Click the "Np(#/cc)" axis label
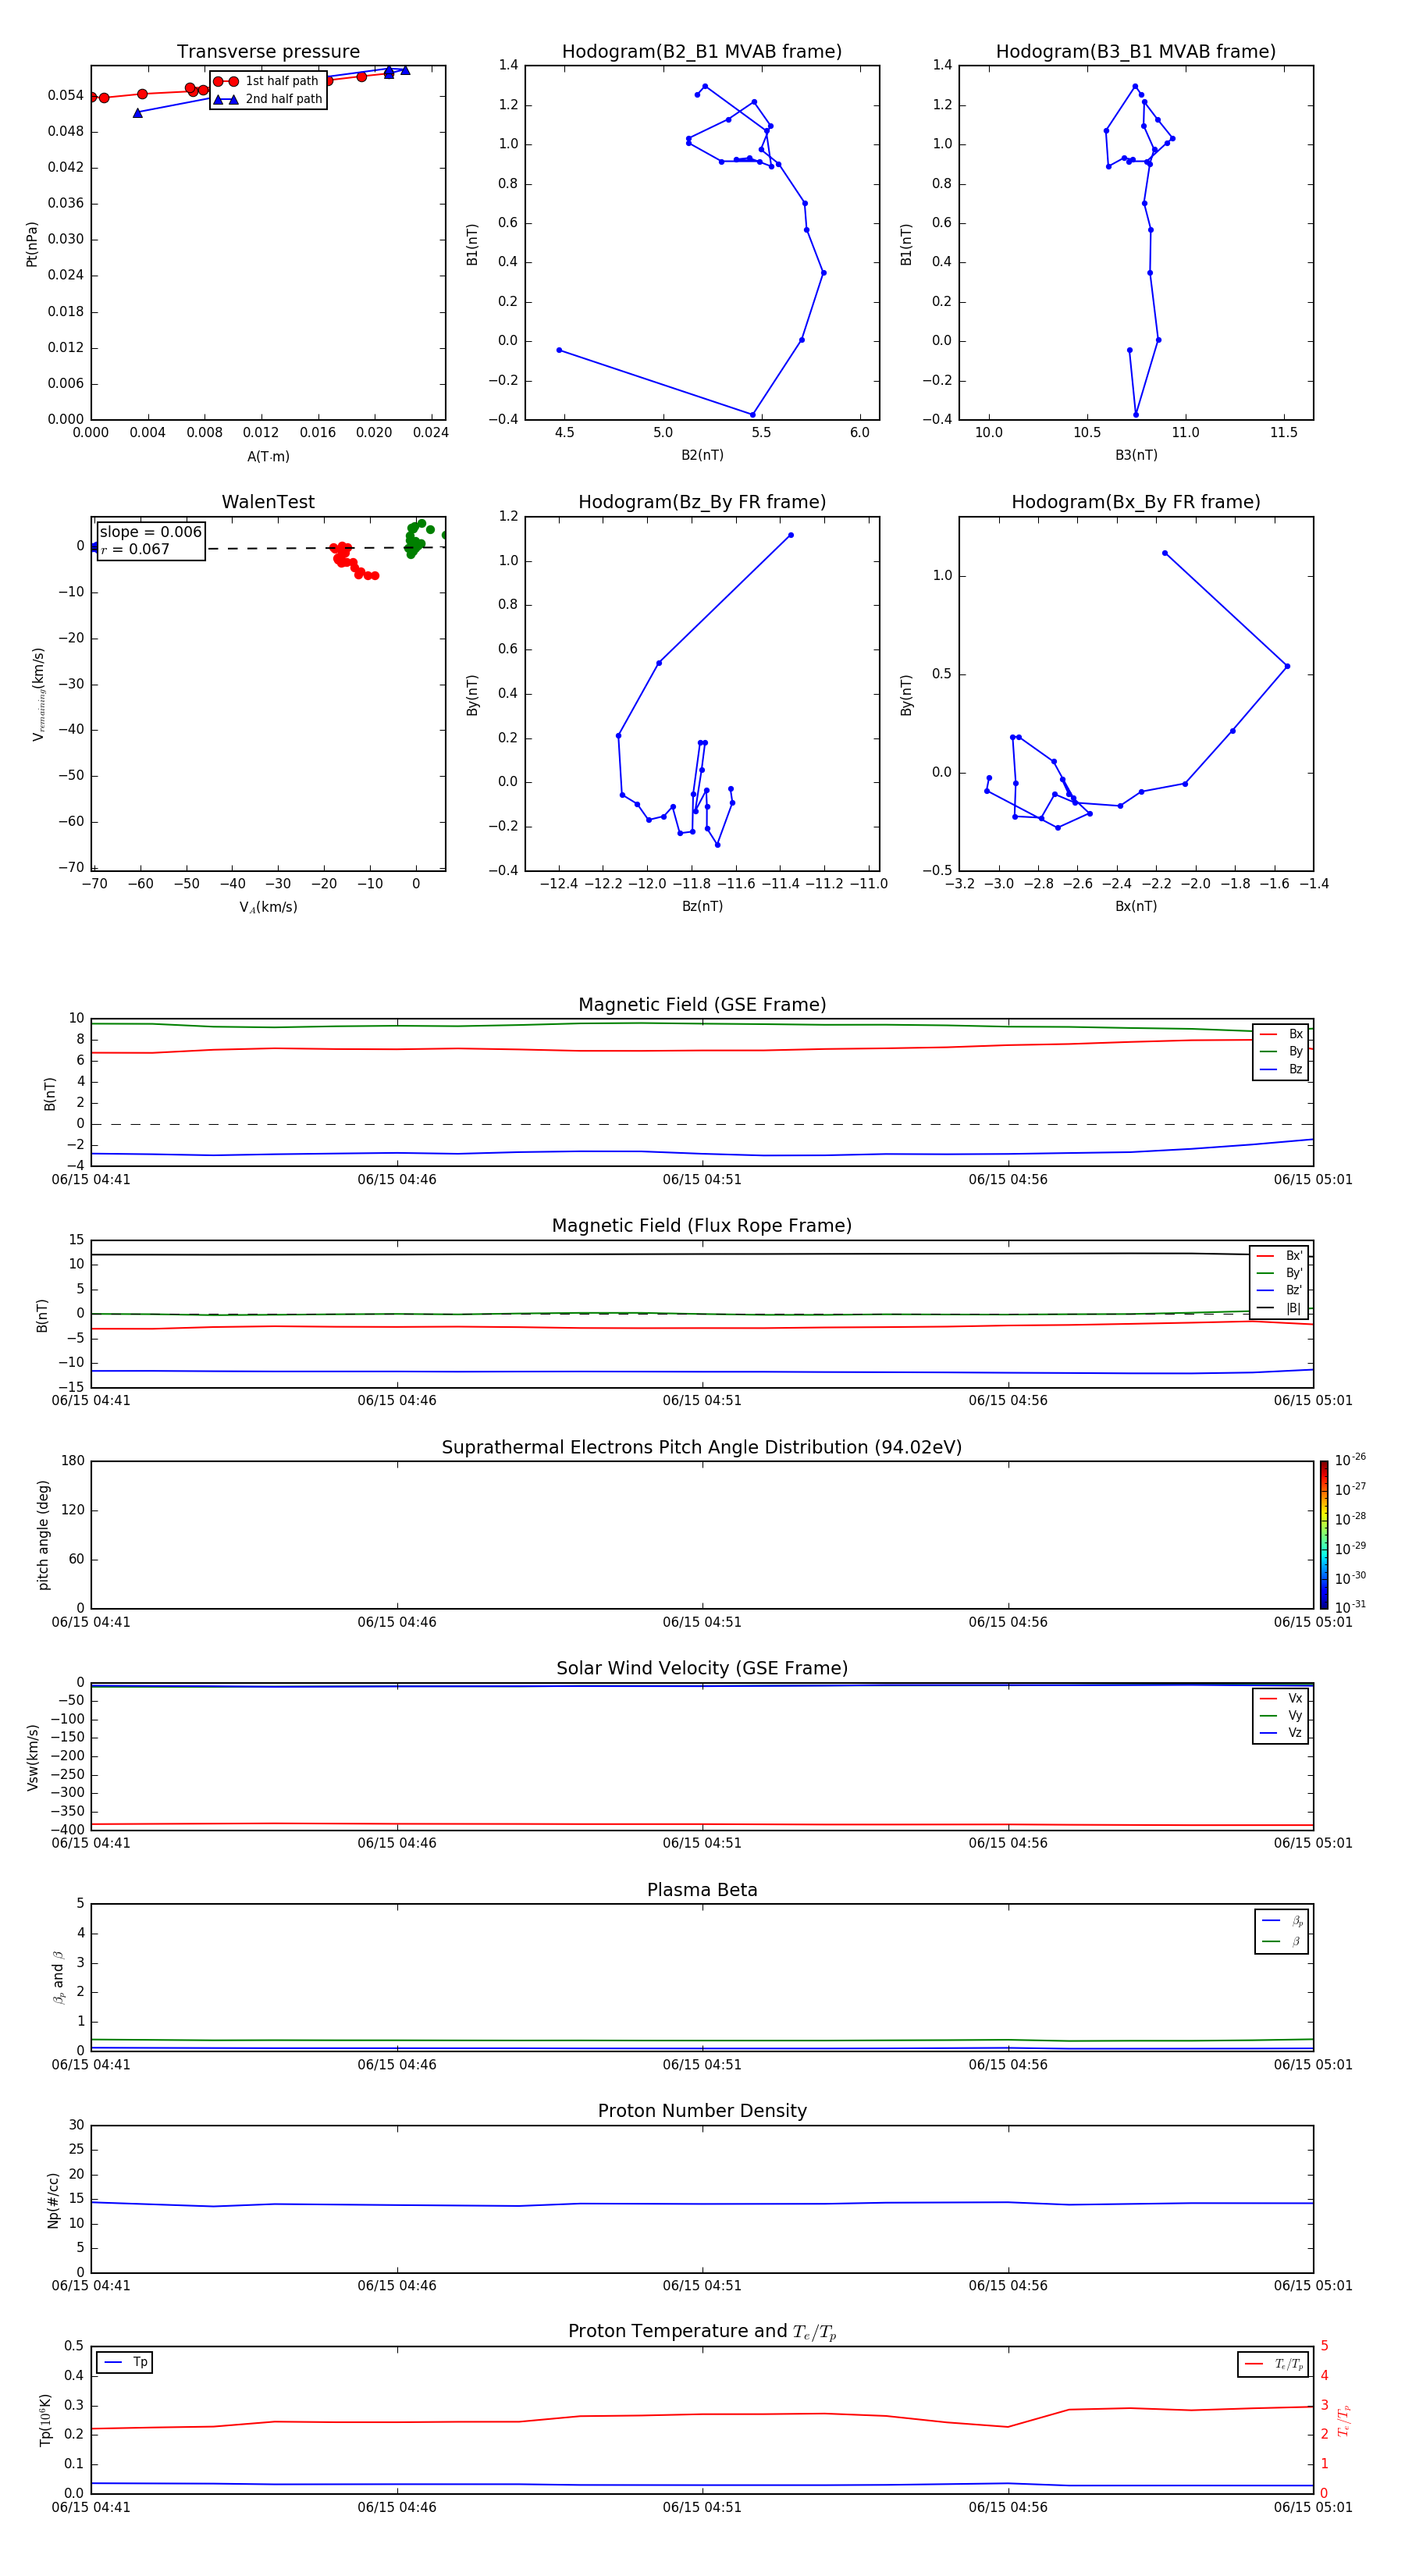The width and height of the screenshot is (1405, 2576). click(x=53, y=2200)
